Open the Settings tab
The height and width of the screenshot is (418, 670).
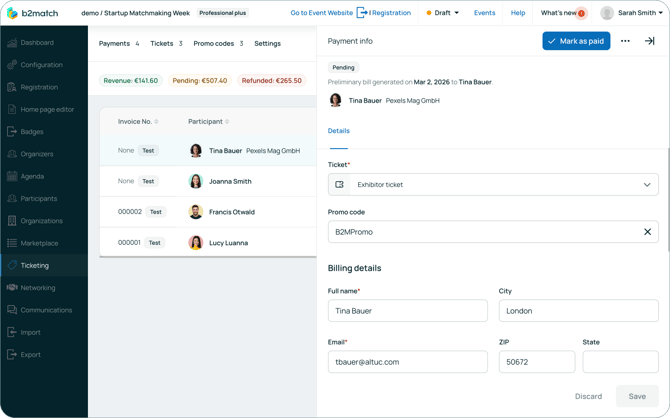click(267, 44)
